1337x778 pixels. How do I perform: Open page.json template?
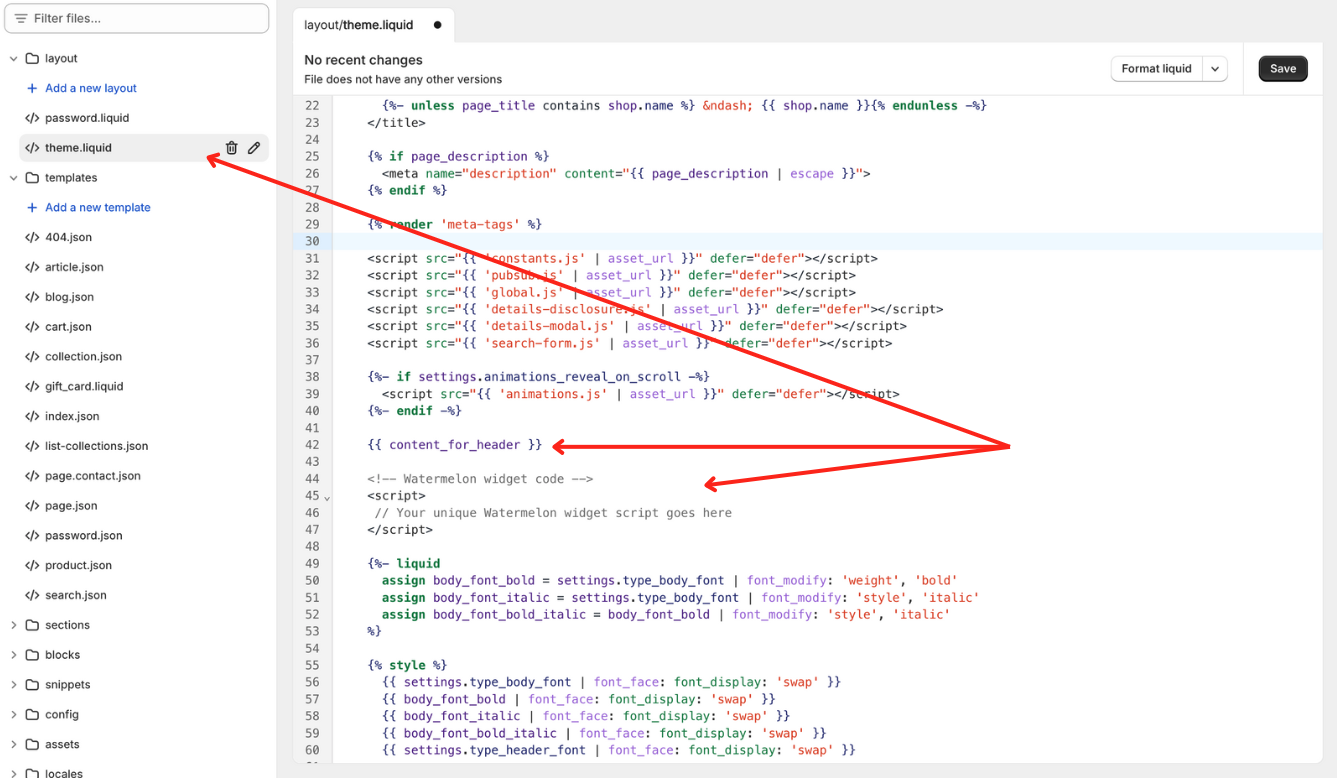click(x=71, y=506)
